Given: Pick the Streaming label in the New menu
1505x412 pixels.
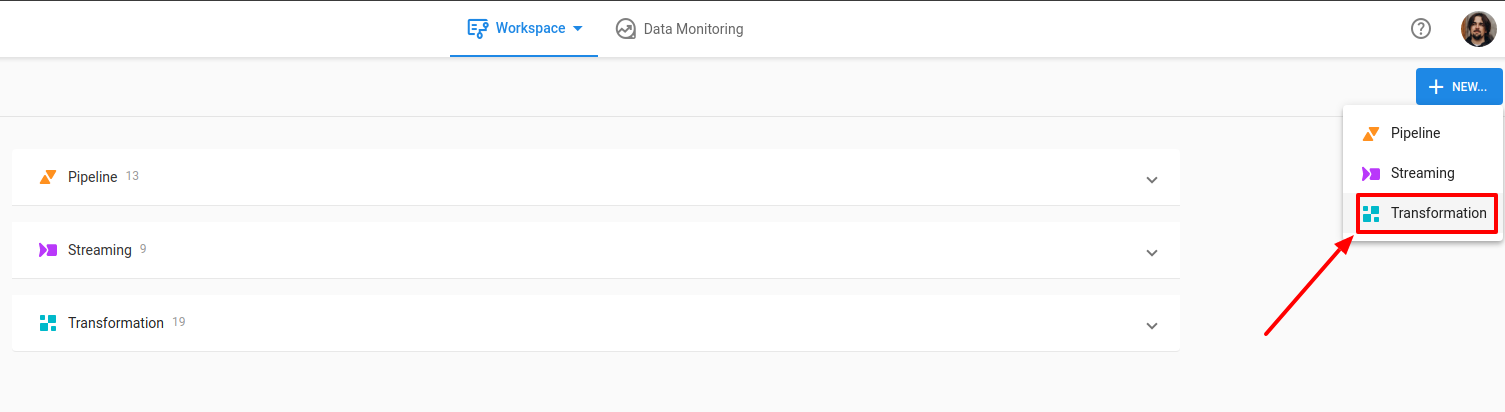Looking at the screenshot, I should pyautogui.click(x=1422, y=173).
